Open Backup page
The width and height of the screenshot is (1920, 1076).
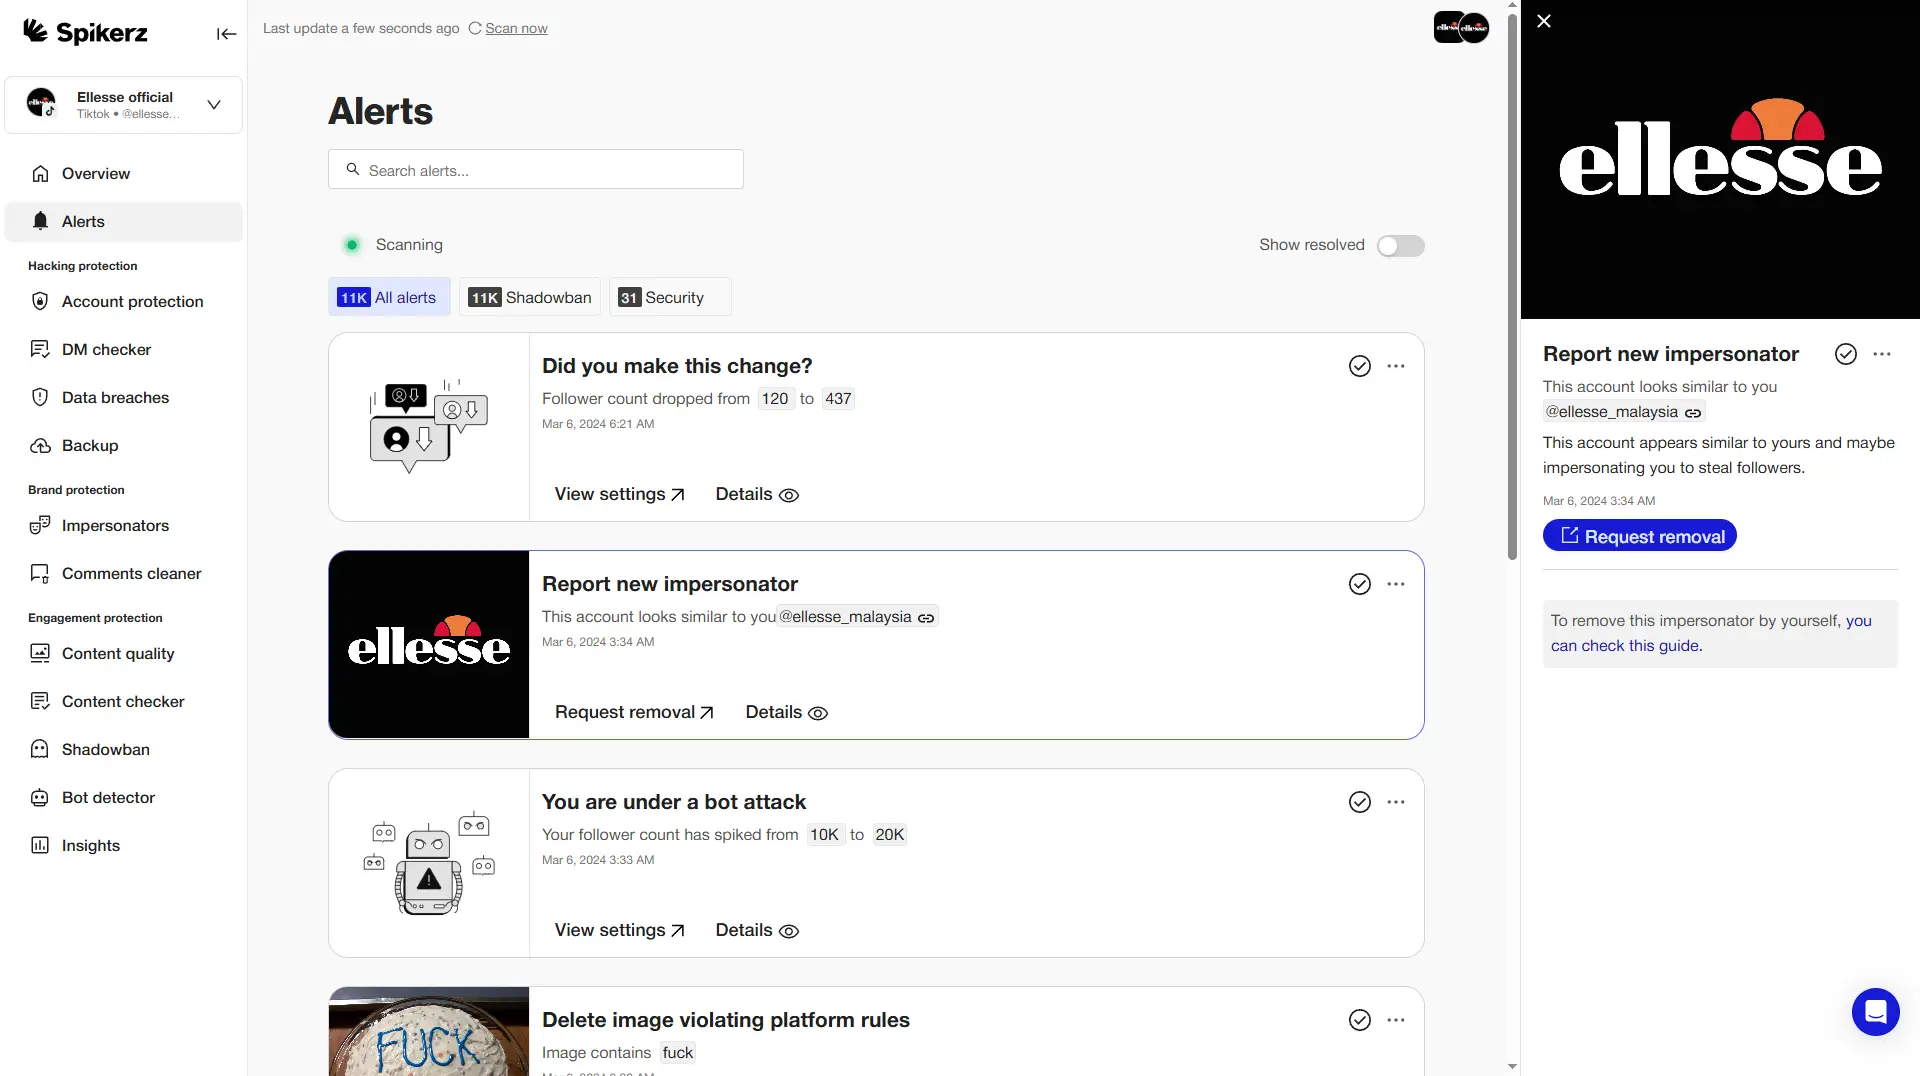coord(124,446)
